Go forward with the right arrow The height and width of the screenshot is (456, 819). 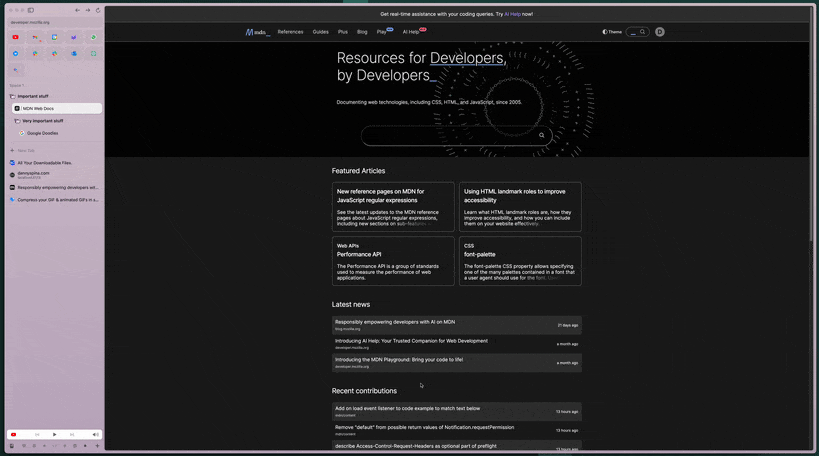[x=88, y=10]
